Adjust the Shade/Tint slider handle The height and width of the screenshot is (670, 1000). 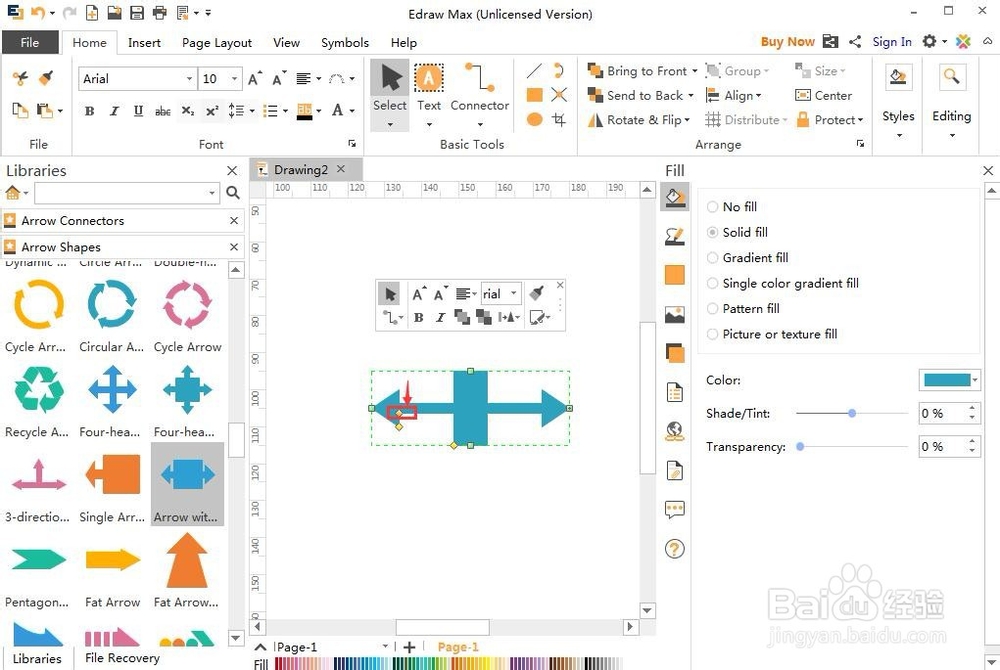pos(852,413)
